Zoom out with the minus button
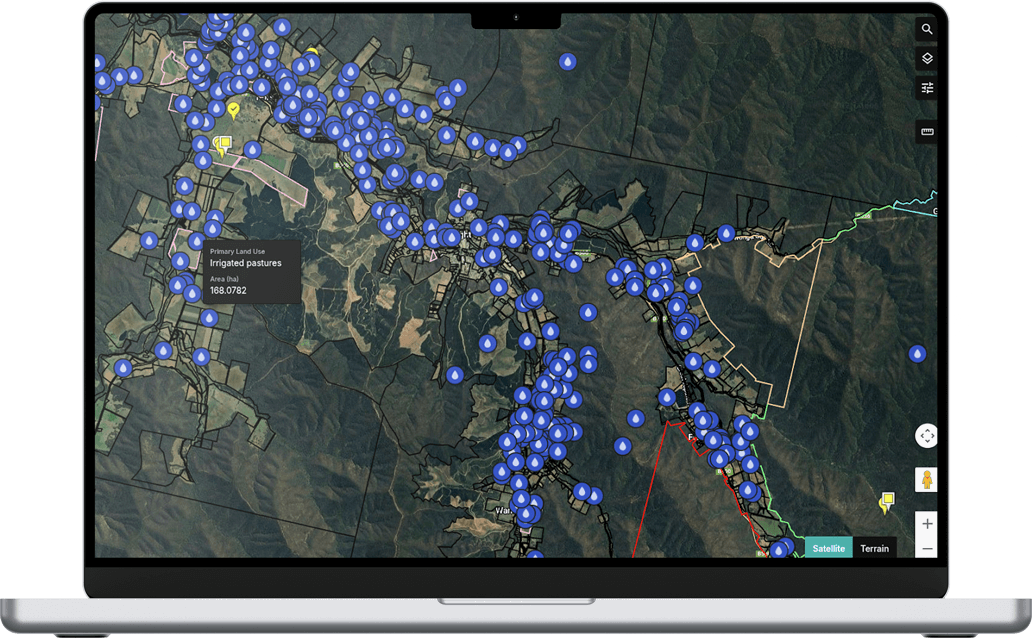1032x638 pixels. (927, 548)
